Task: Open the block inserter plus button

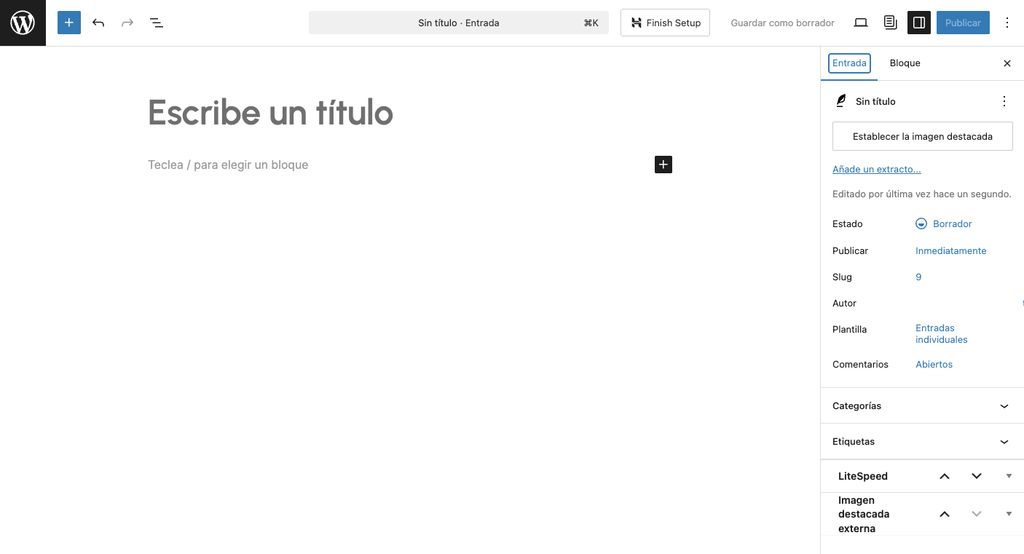Action: pyautogui.click(x=69, y=23)
